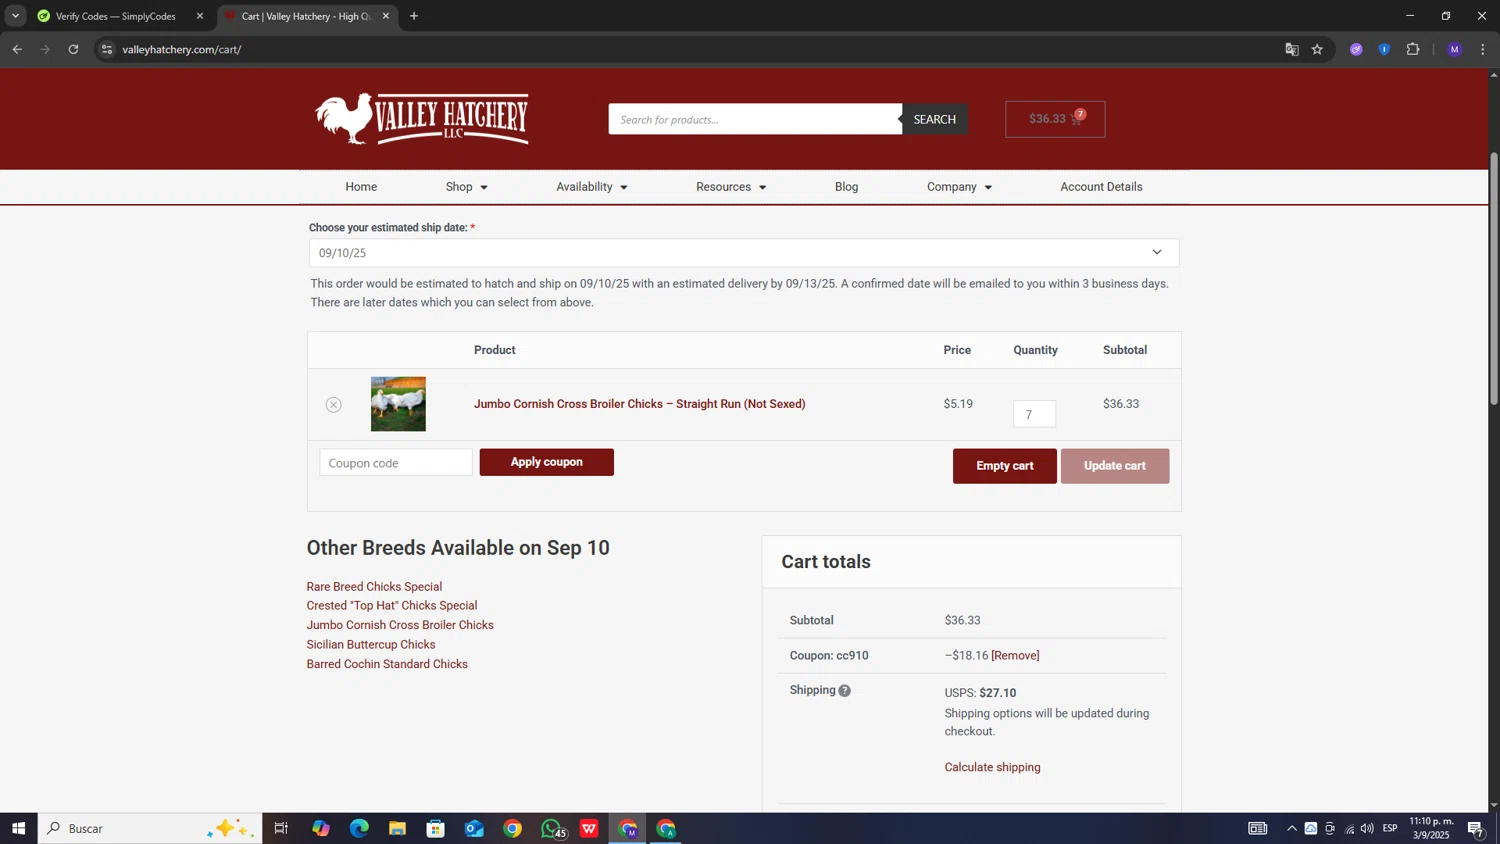Open File Explorer from taskbar

pyautogui.click(x=397, y=828)
